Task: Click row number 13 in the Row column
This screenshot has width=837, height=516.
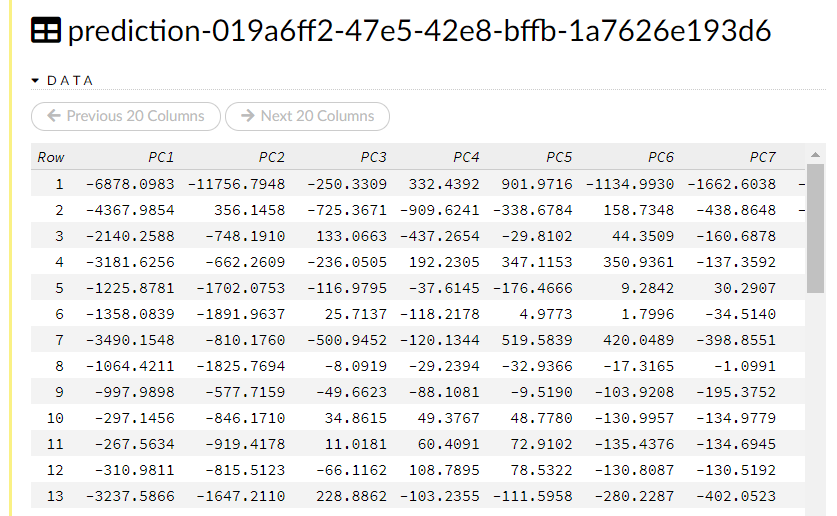Action: tap(55, 496)
